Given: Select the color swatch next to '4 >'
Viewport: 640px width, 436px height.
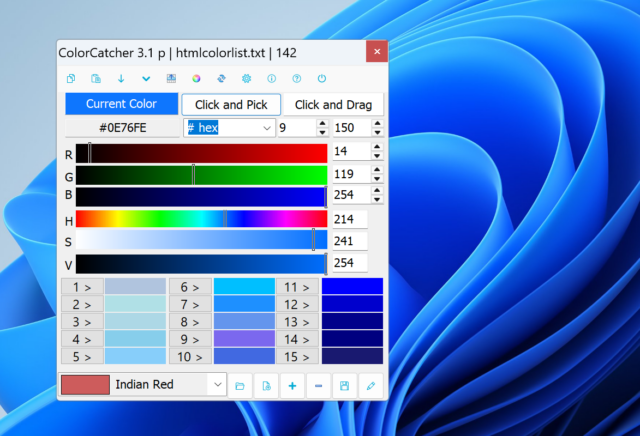Looking at the screenshot, I should (x=136, y=339).
